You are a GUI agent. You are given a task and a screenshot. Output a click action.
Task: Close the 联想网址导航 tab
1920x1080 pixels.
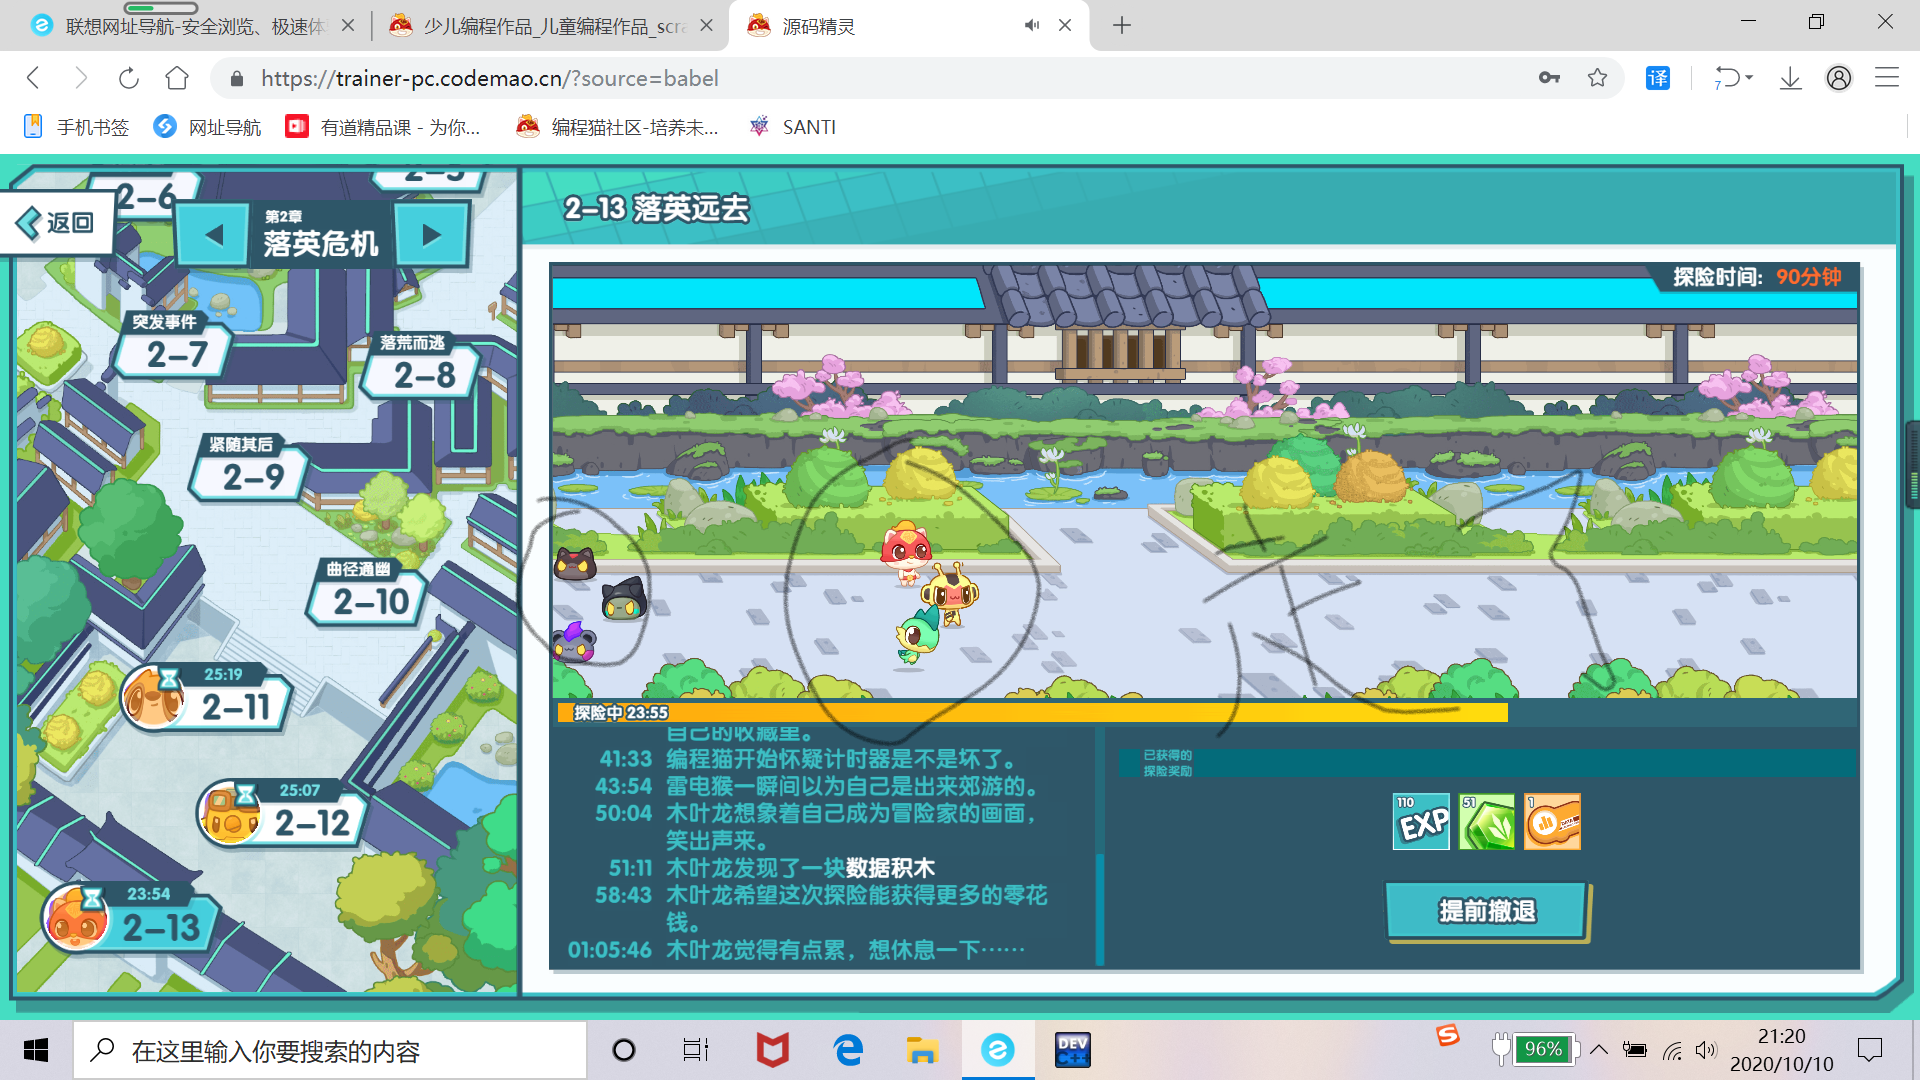(348, 26)
